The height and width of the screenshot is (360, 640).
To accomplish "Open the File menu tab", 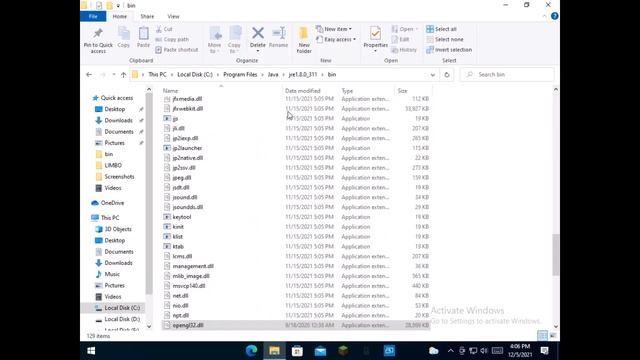I will (93, 16).
